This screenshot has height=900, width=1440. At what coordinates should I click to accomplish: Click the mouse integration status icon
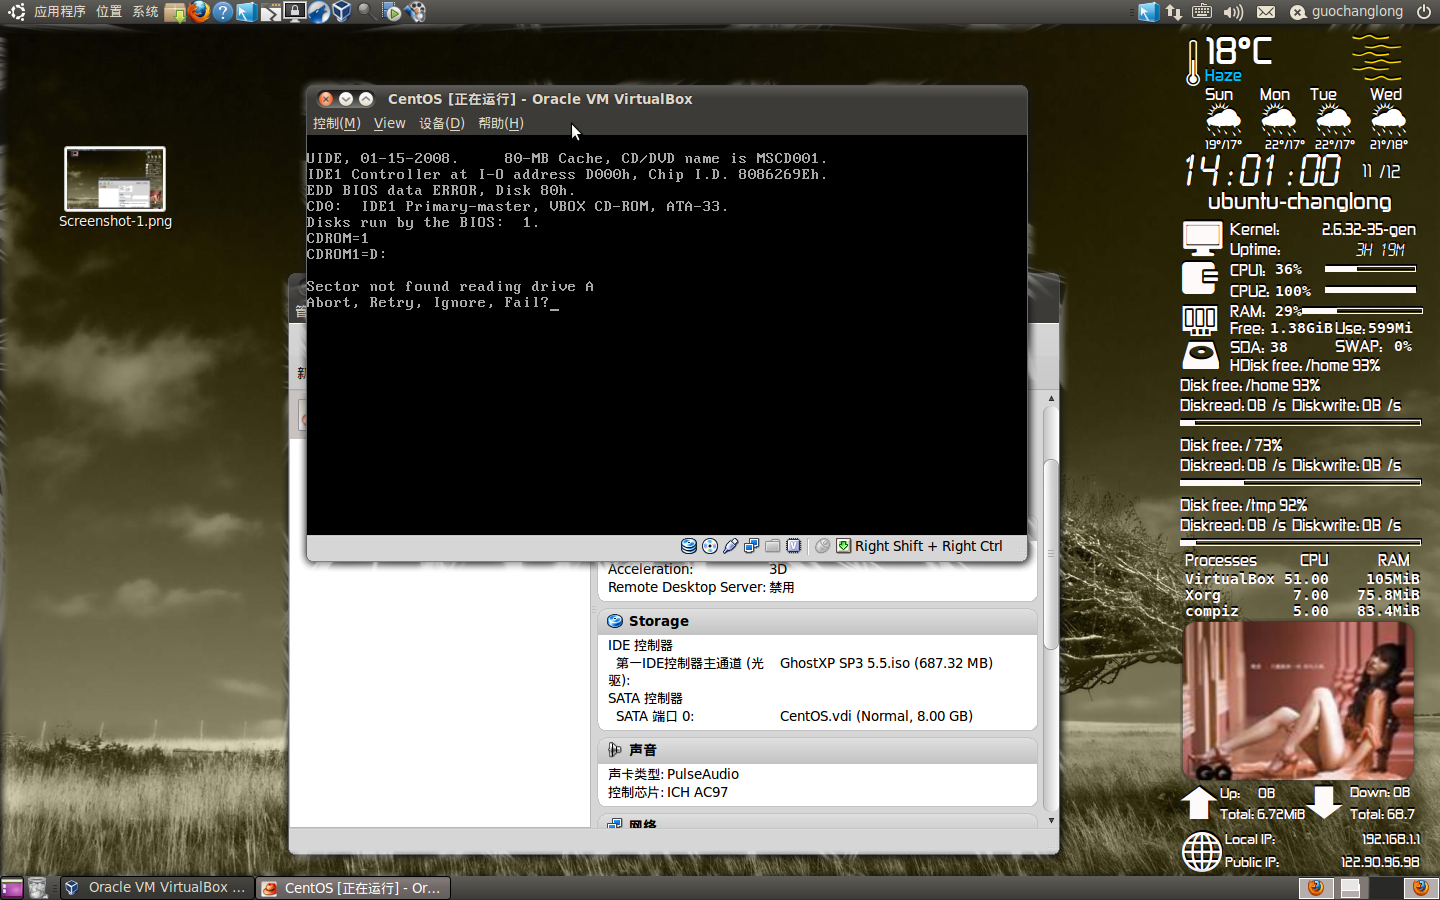coord(823,546)
